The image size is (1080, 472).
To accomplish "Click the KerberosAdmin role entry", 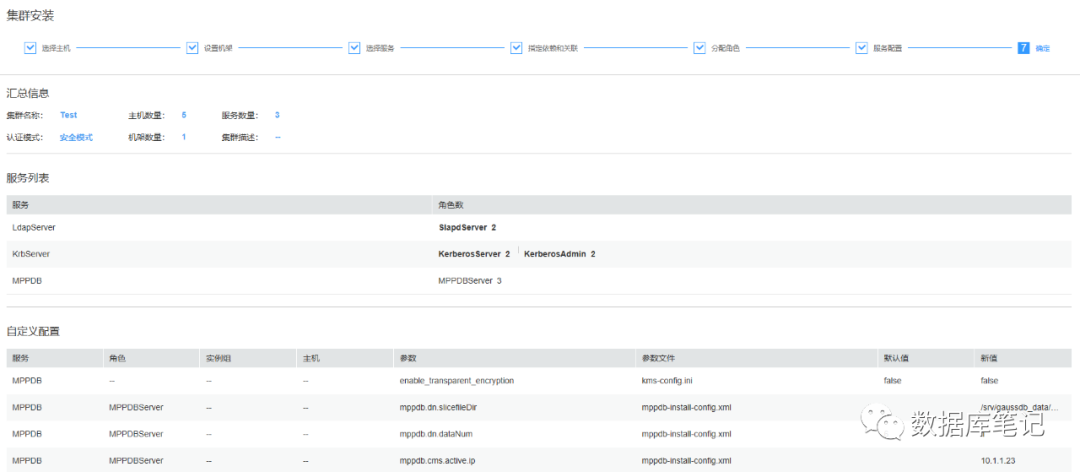I will [559, 254].
